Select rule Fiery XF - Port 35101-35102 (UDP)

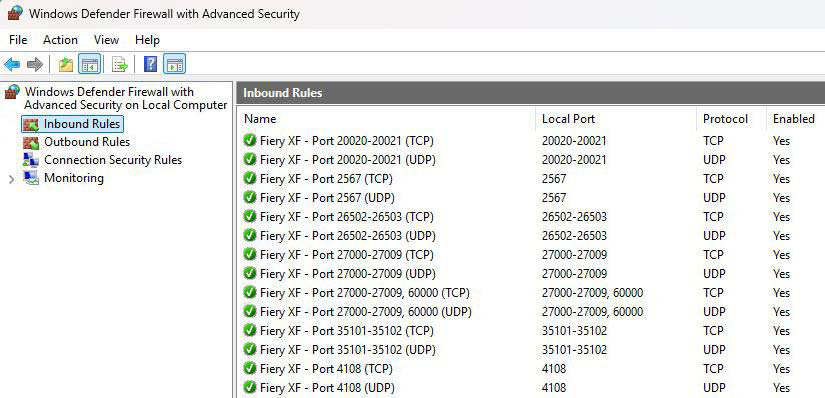(x=348, y=350)
